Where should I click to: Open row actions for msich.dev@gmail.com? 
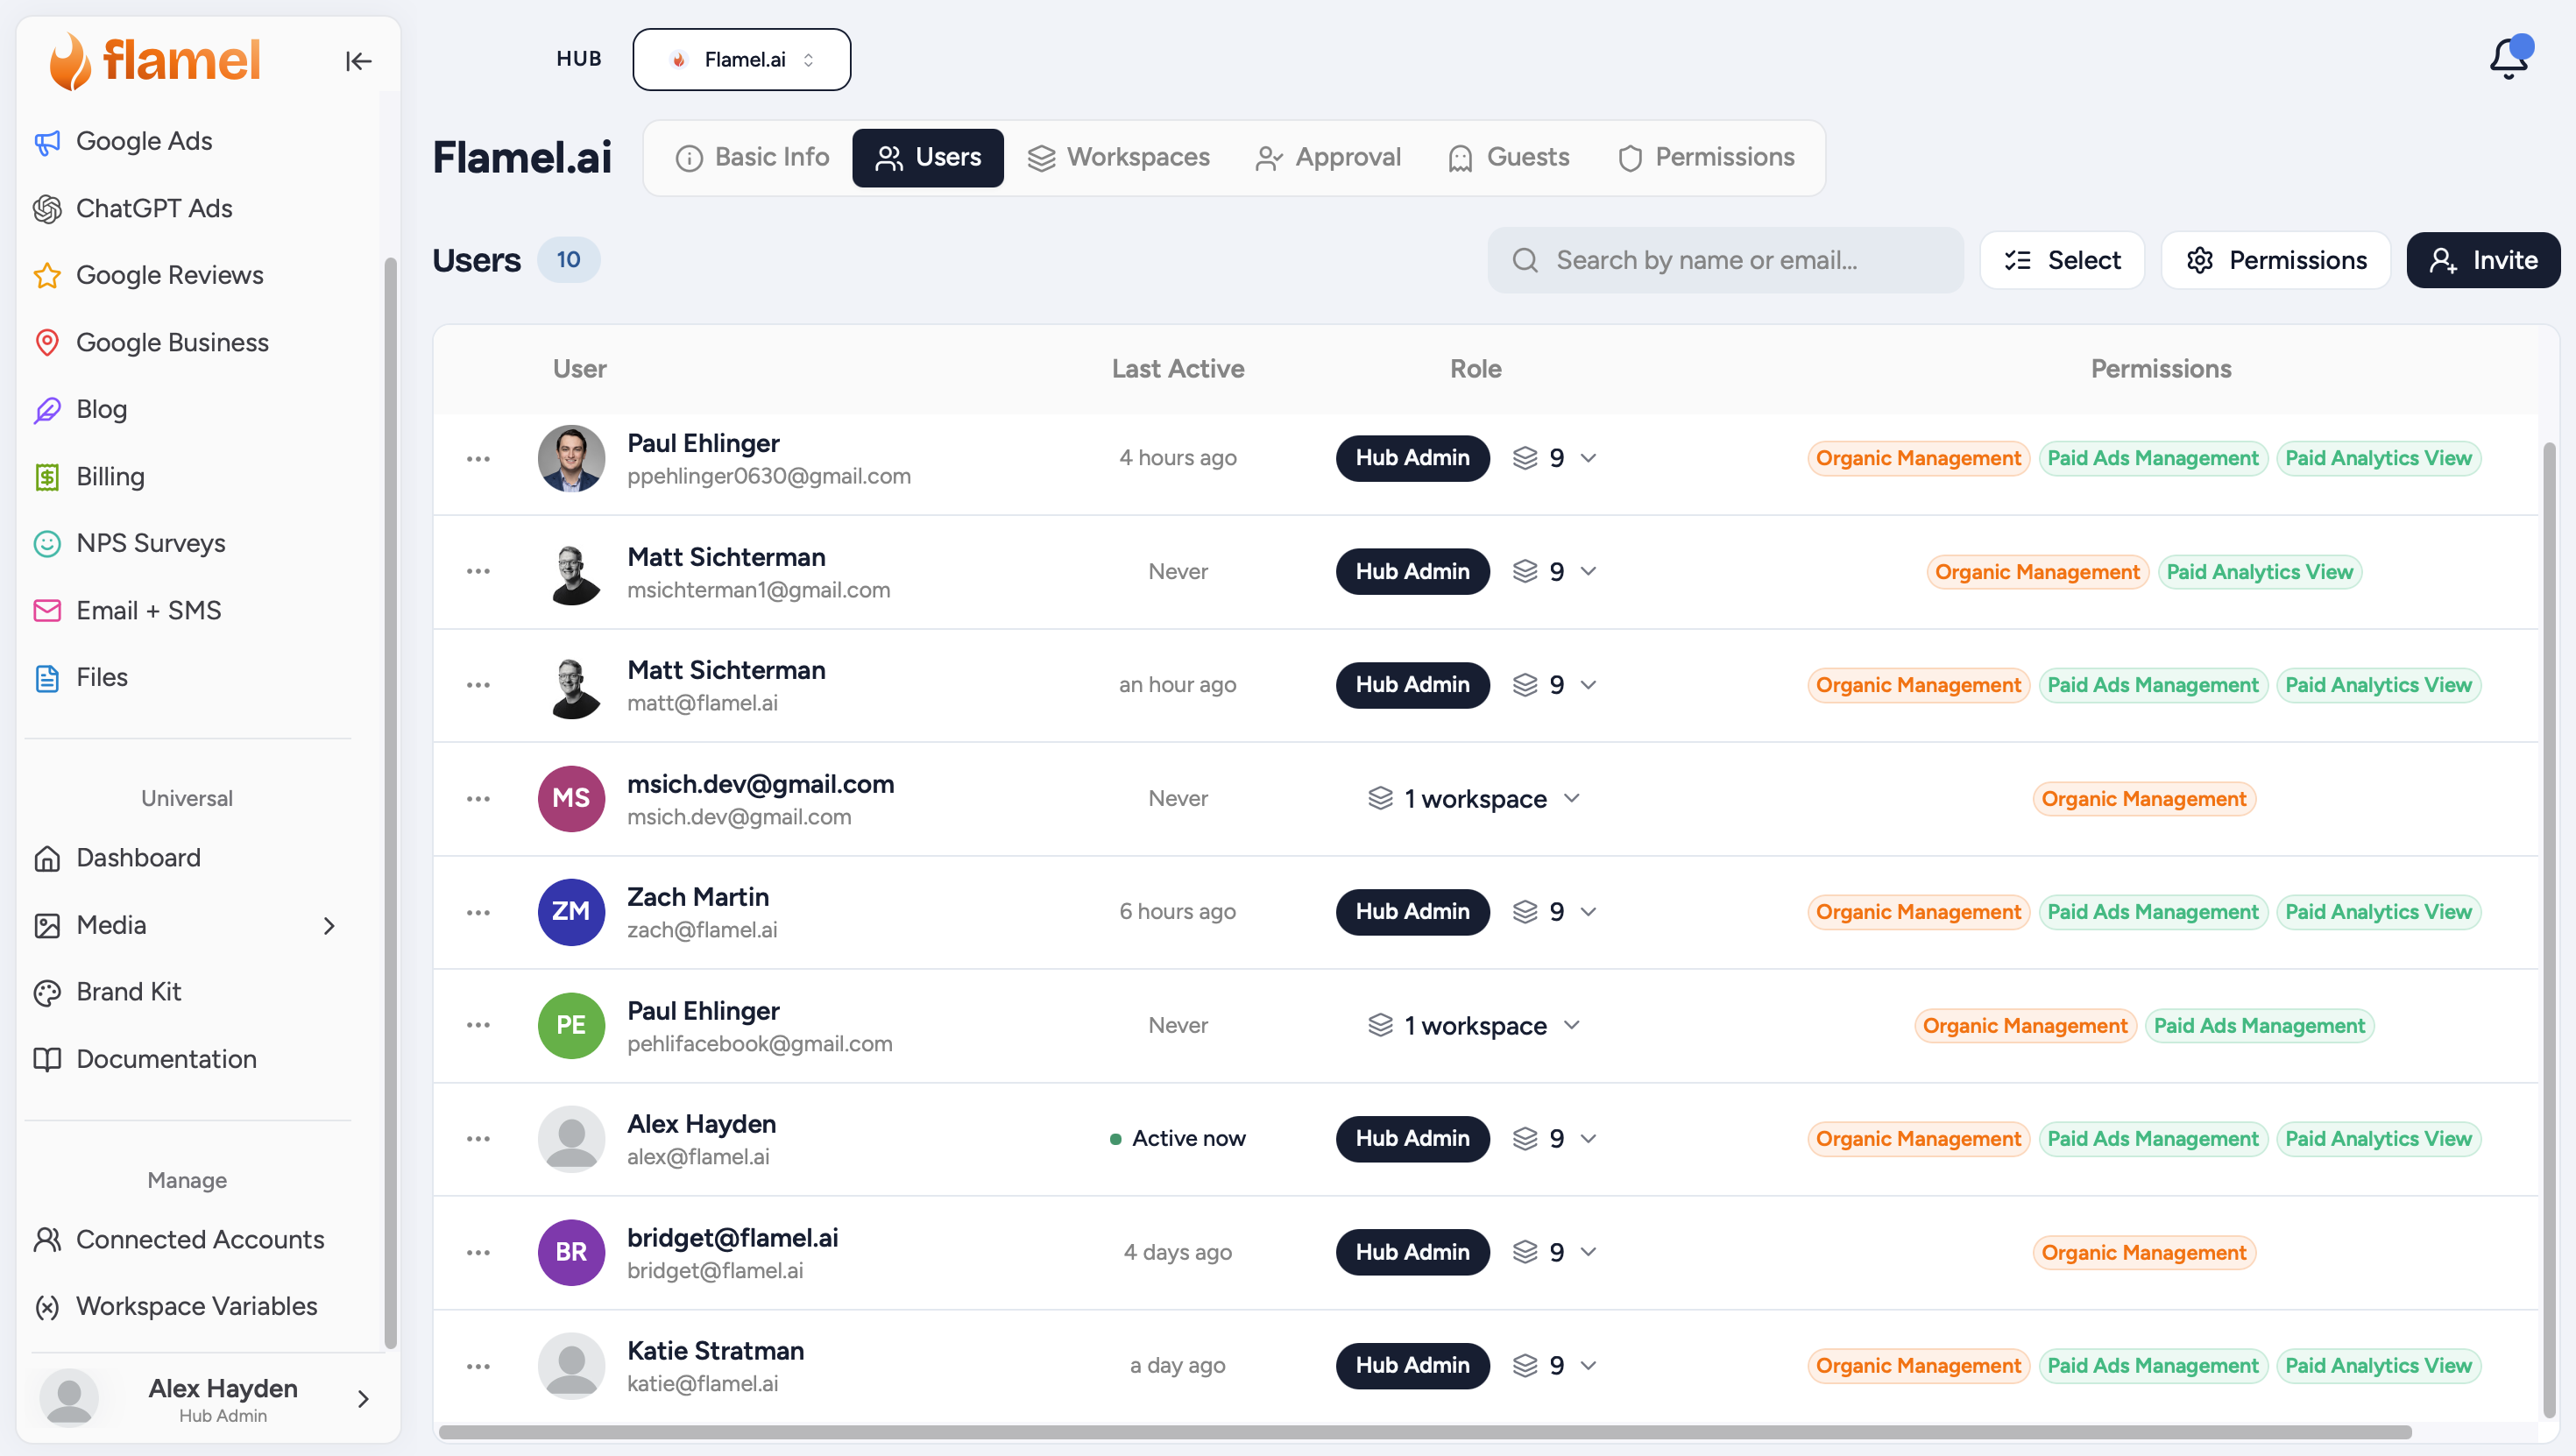[x=478, y=799]
